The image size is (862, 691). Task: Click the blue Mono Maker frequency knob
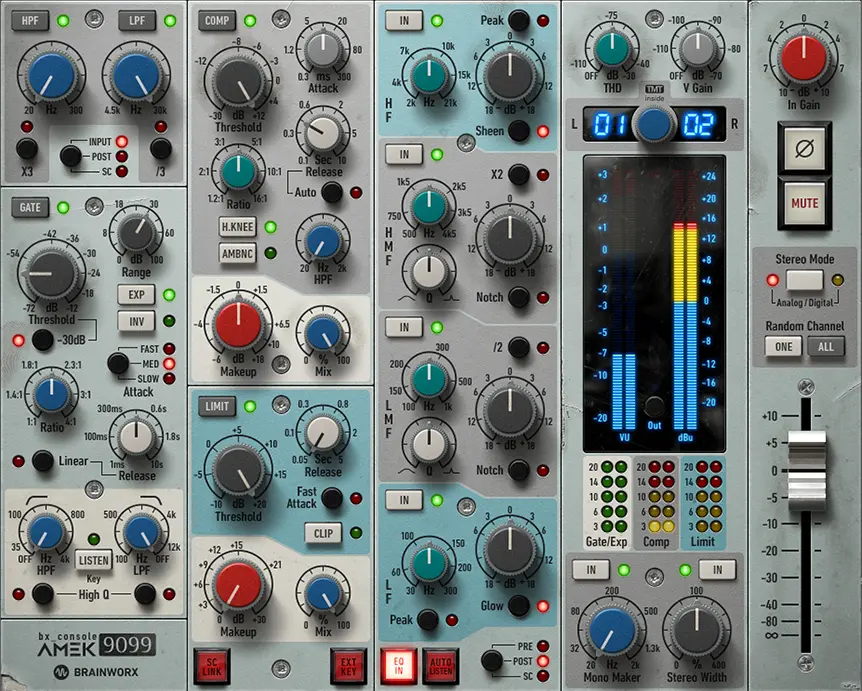coord(612,630)
